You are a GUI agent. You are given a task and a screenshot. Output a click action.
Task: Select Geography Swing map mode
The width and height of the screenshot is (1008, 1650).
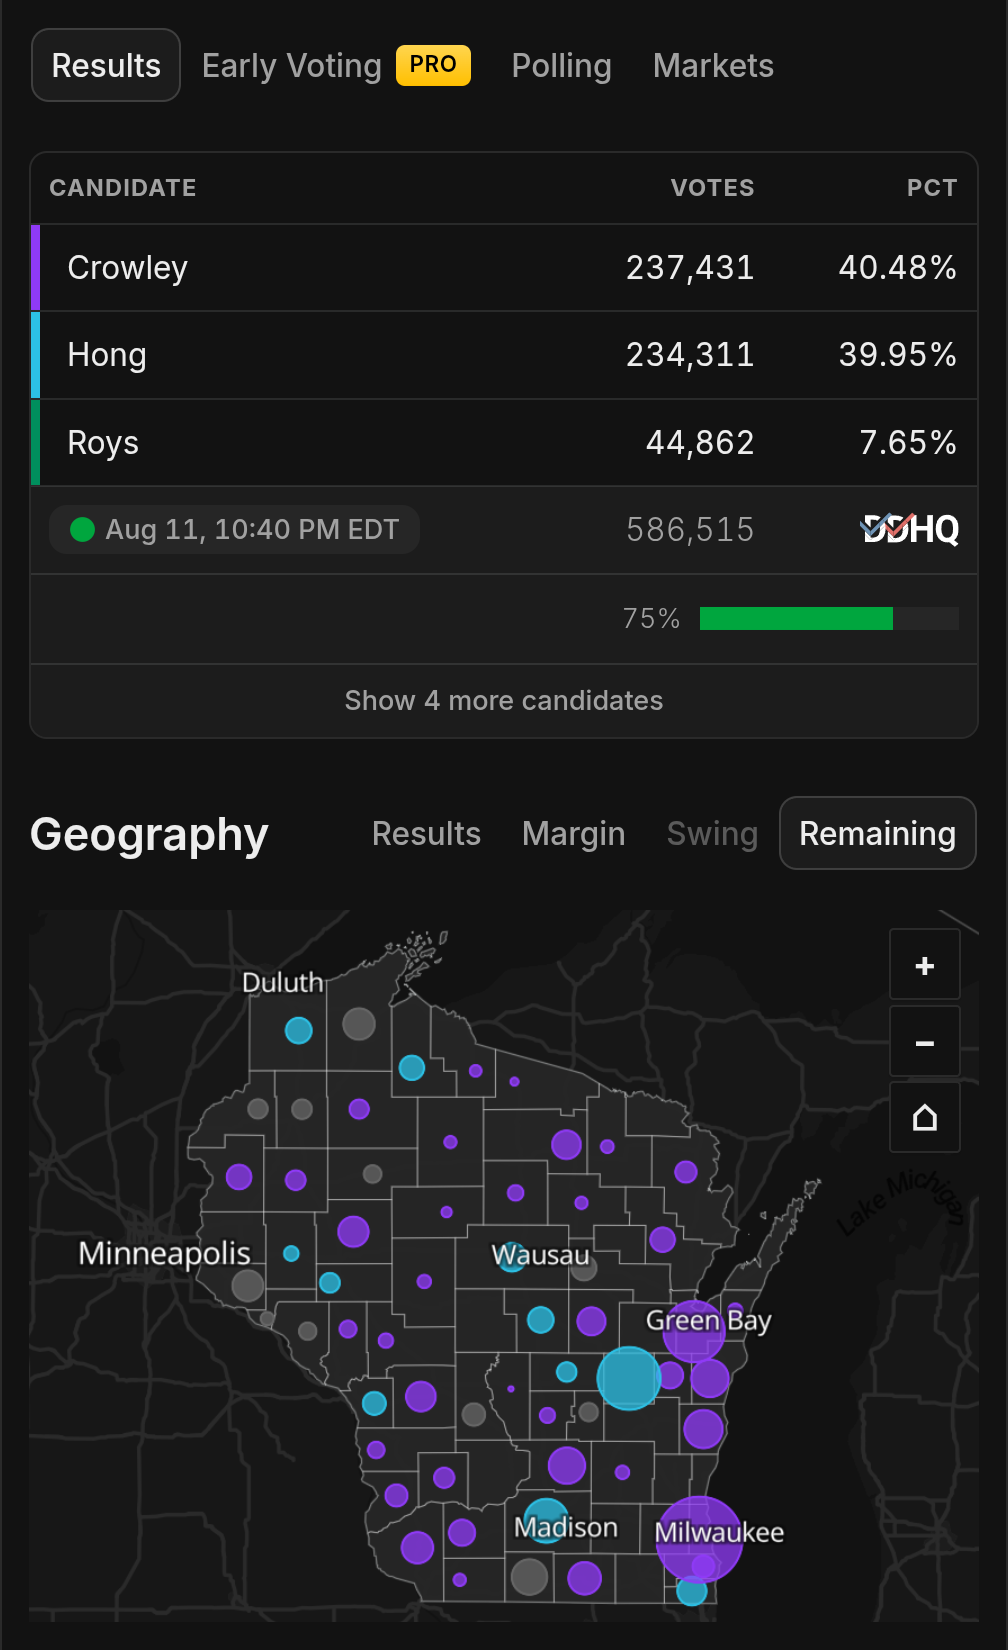tap(712, 833)
